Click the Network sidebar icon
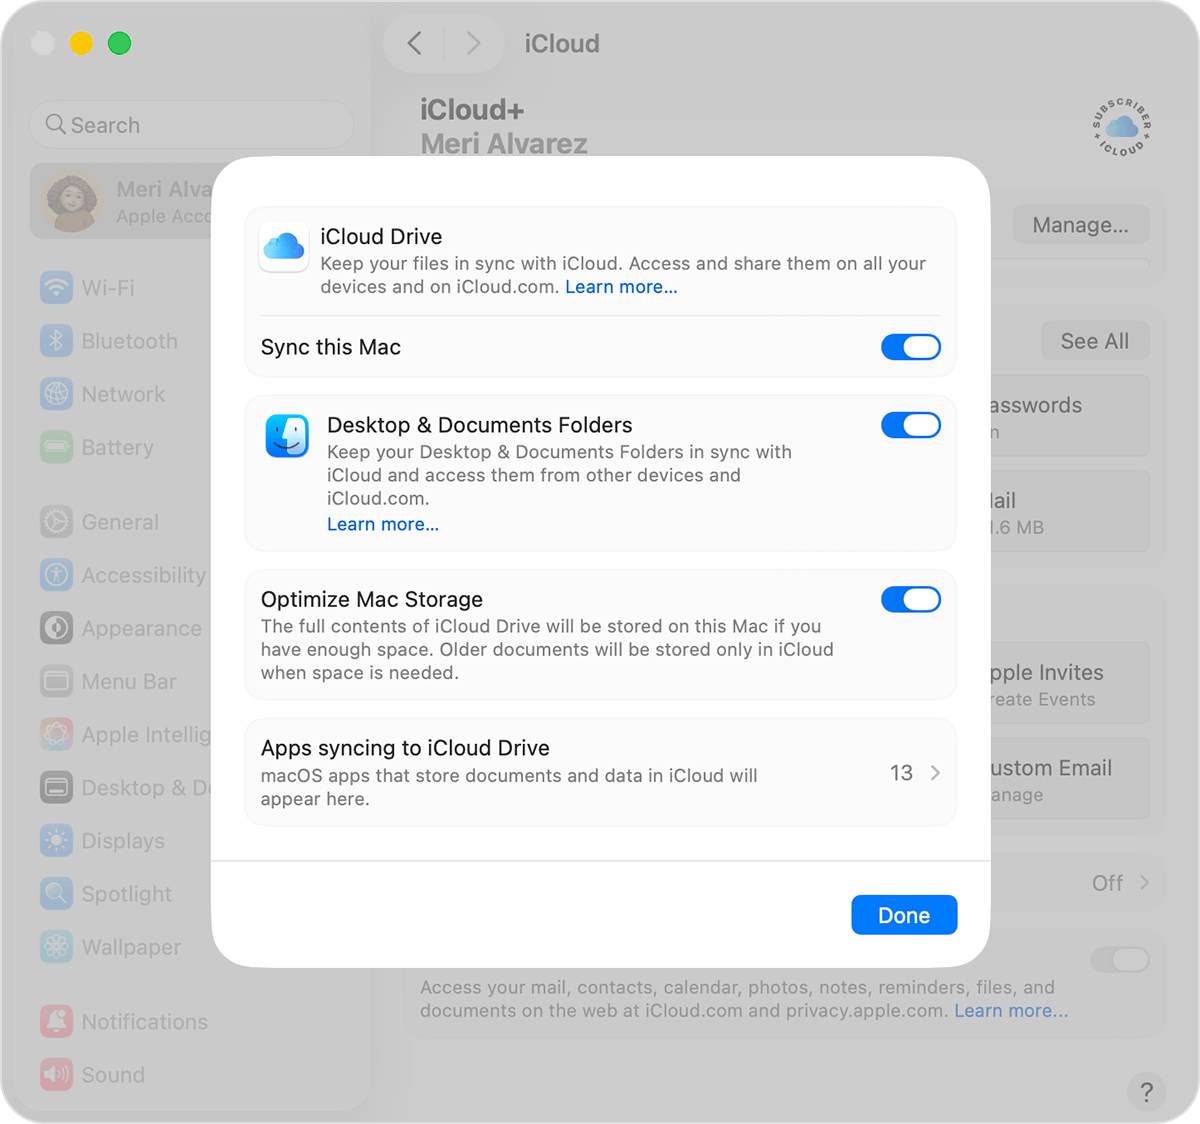 (x=57, y=394)
